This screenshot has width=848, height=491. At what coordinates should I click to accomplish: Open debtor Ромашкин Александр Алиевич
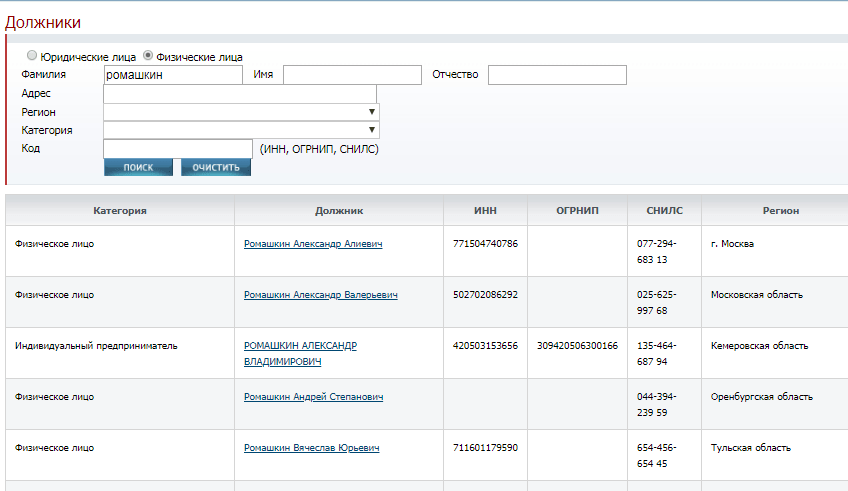pos(313,244)
